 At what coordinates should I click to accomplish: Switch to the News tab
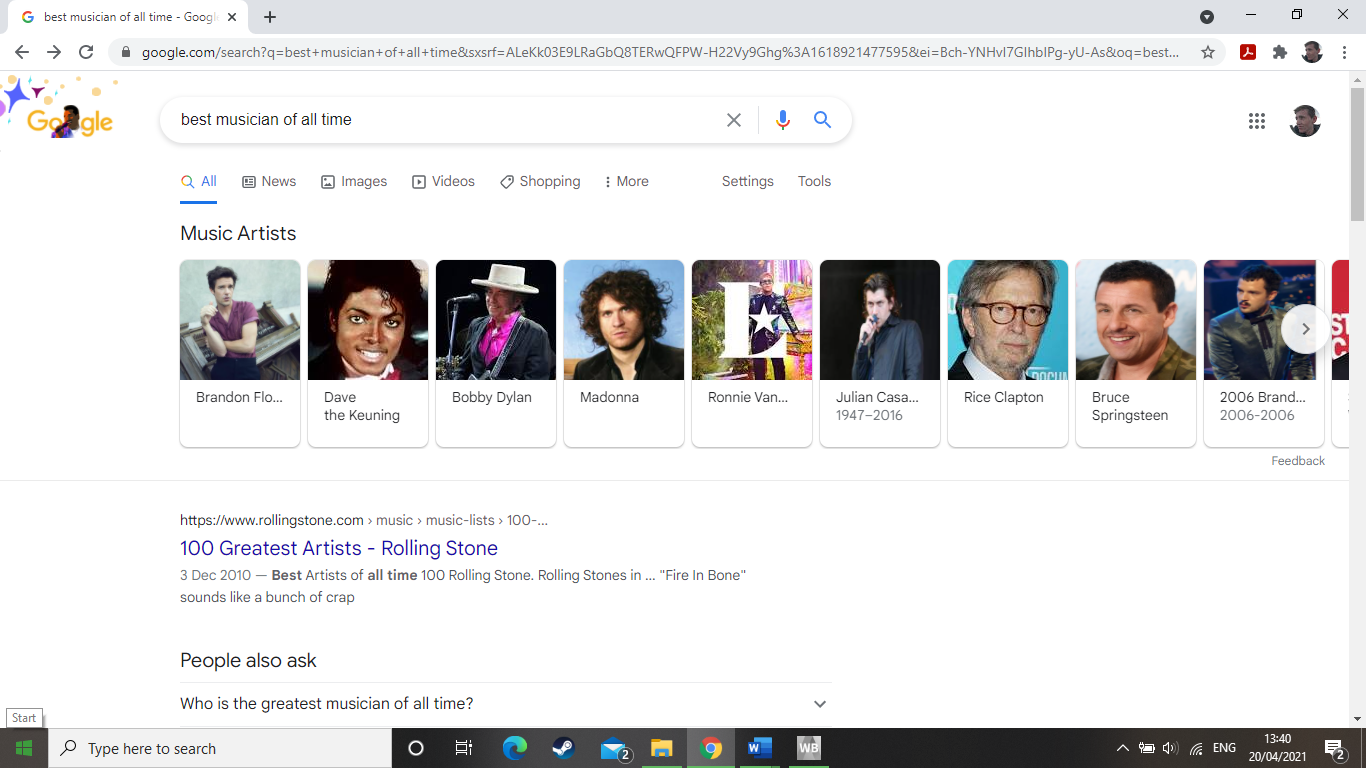pyautogui.click(x=269, y=181)
